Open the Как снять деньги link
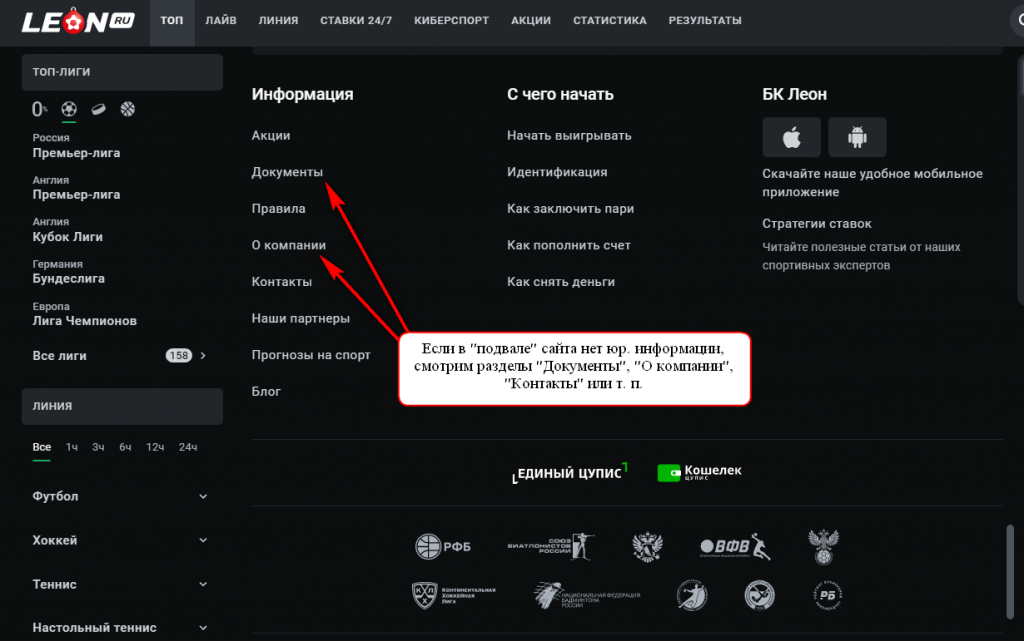The width and height of the screenshot is (1024, 641). coord(561,282)
